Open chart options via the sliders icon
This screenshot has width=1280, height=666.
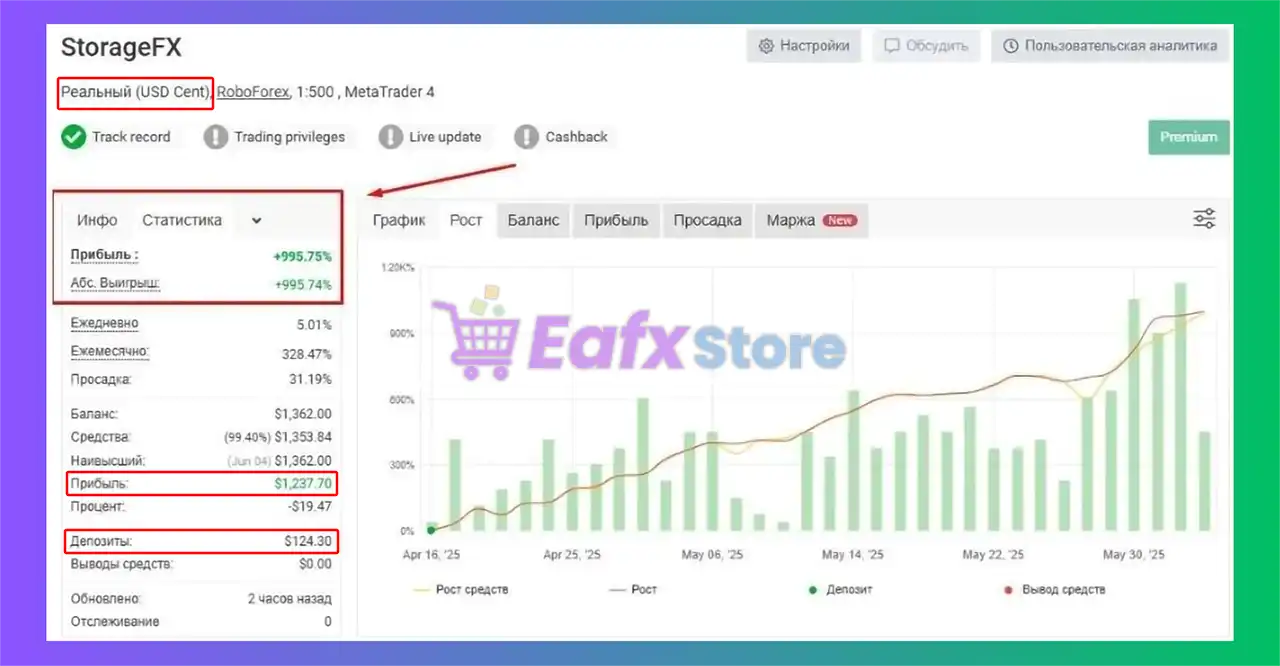coord(1205,219)
